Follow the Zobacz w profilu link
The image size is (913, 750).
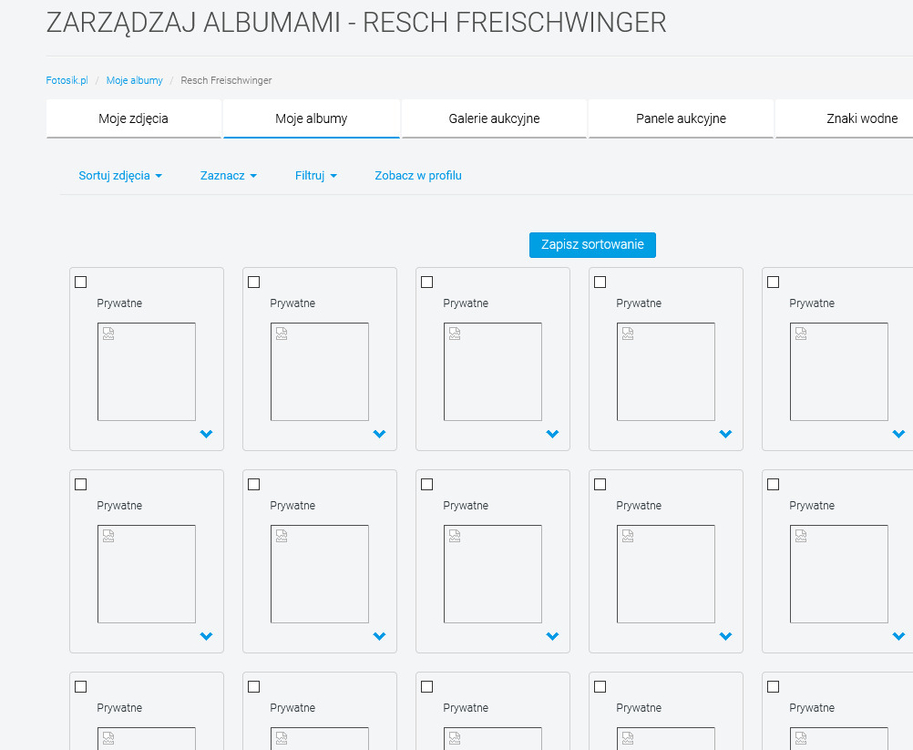(x=418, y=176)
